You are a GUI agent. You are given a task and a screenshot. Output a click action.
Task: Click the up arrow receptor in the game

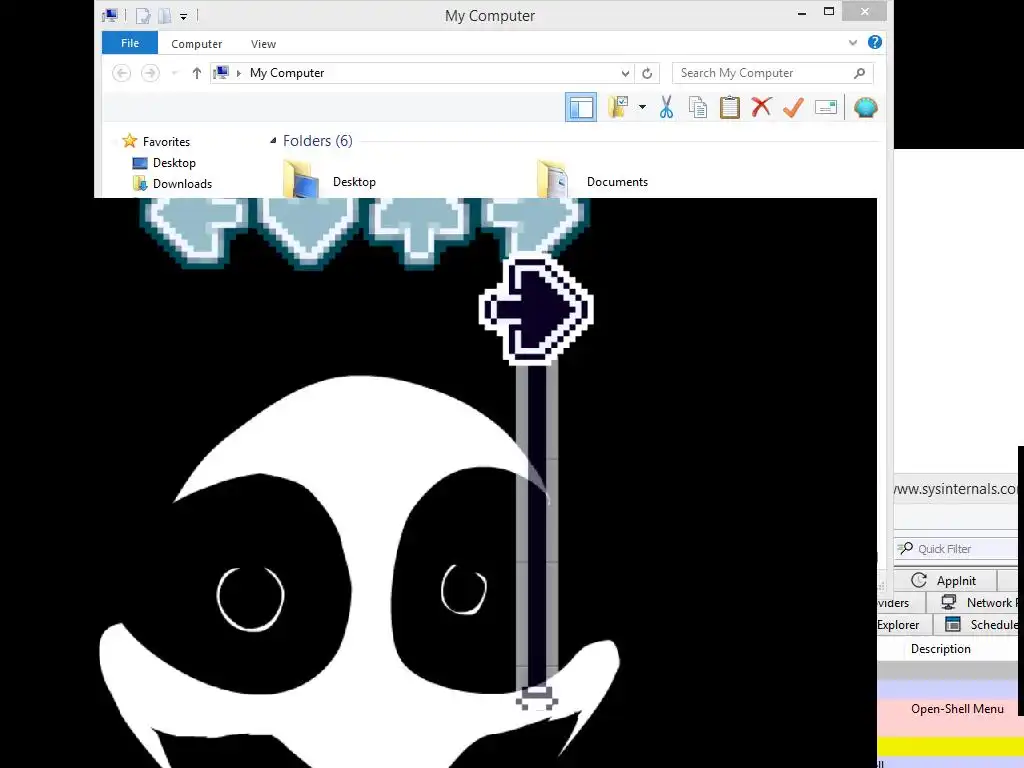[420, 232]
